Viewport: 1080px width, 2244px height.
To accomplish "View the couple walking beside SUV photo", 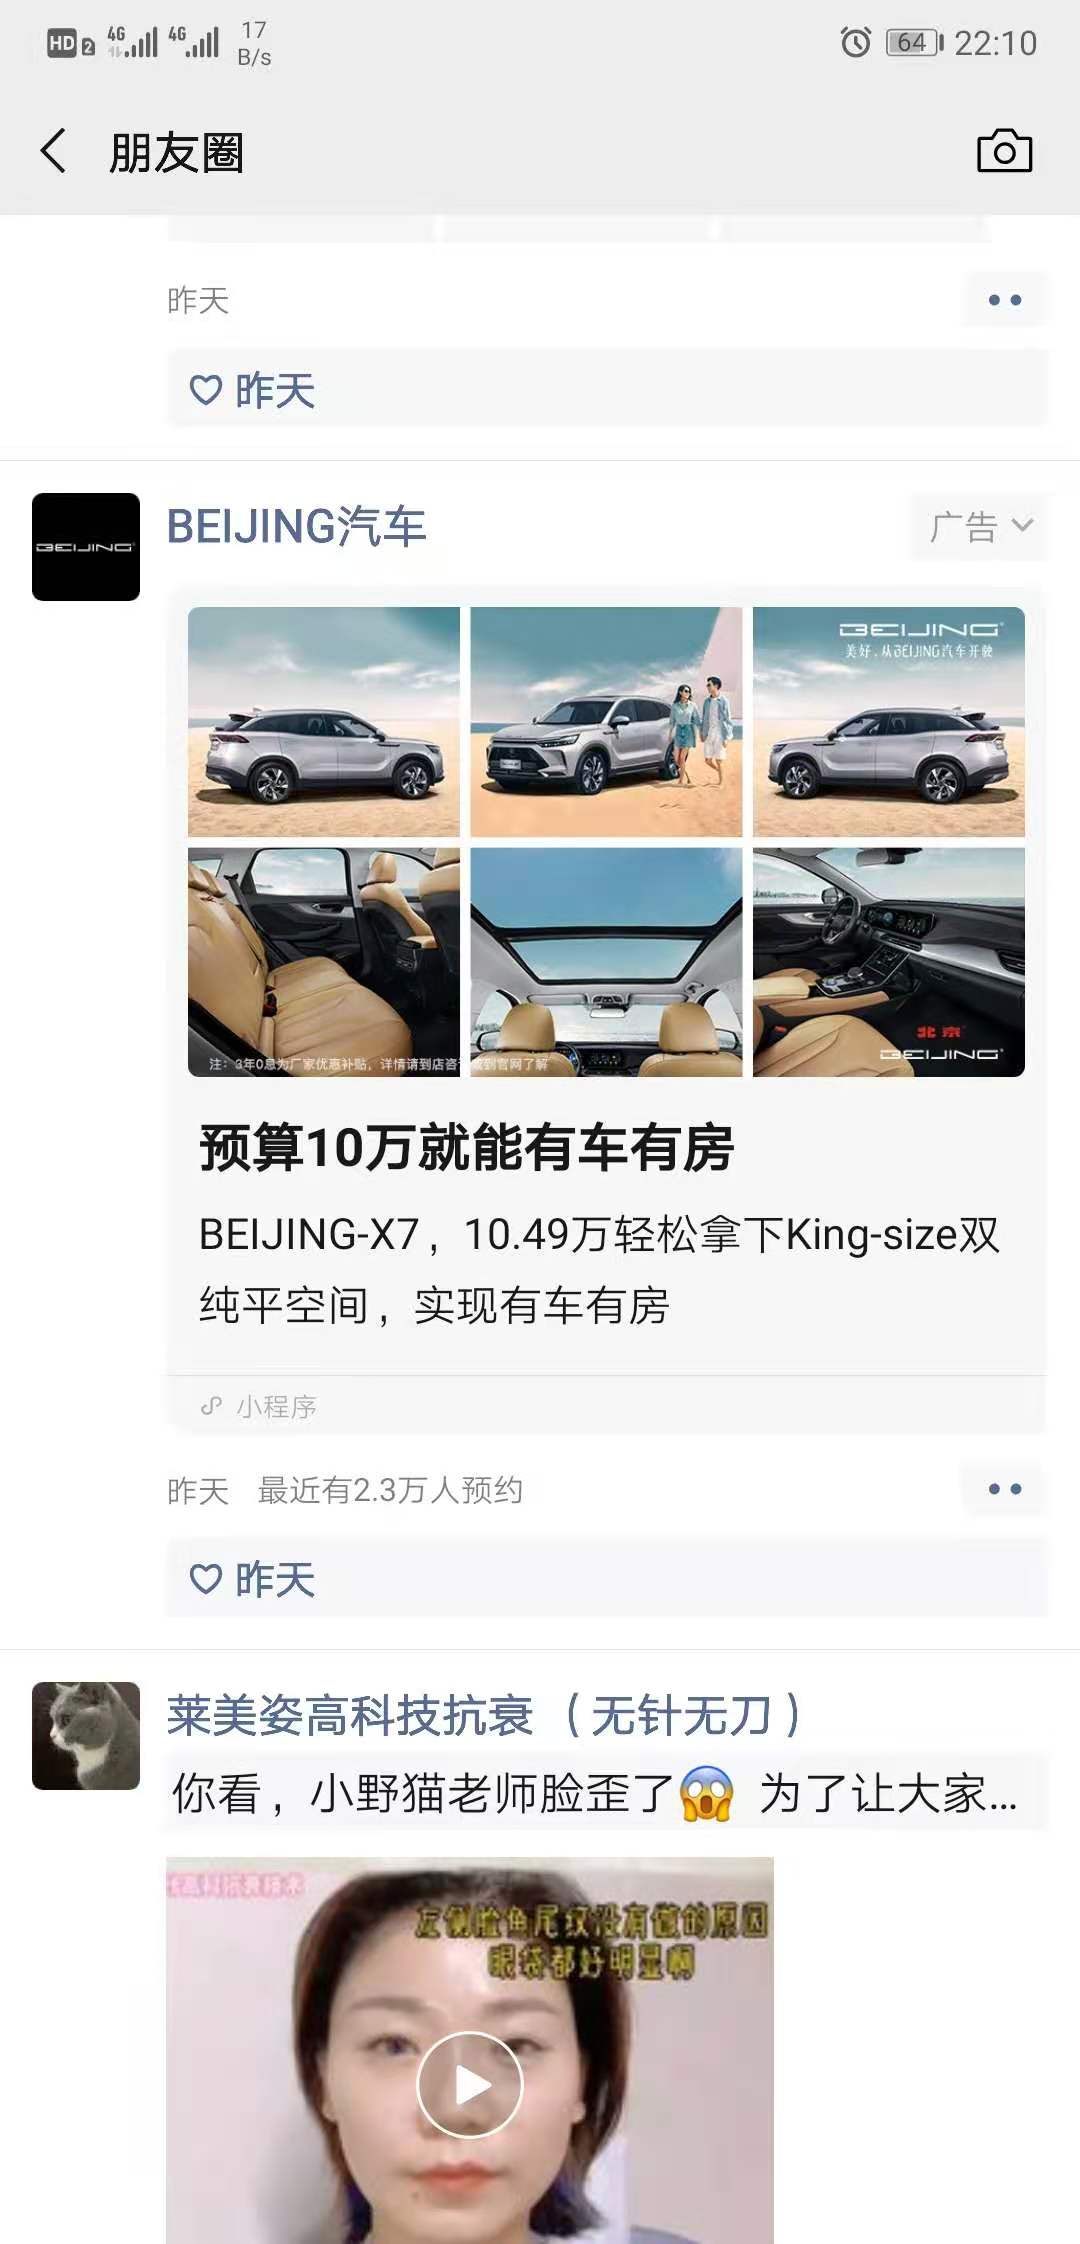I will (x=606, y=721).
